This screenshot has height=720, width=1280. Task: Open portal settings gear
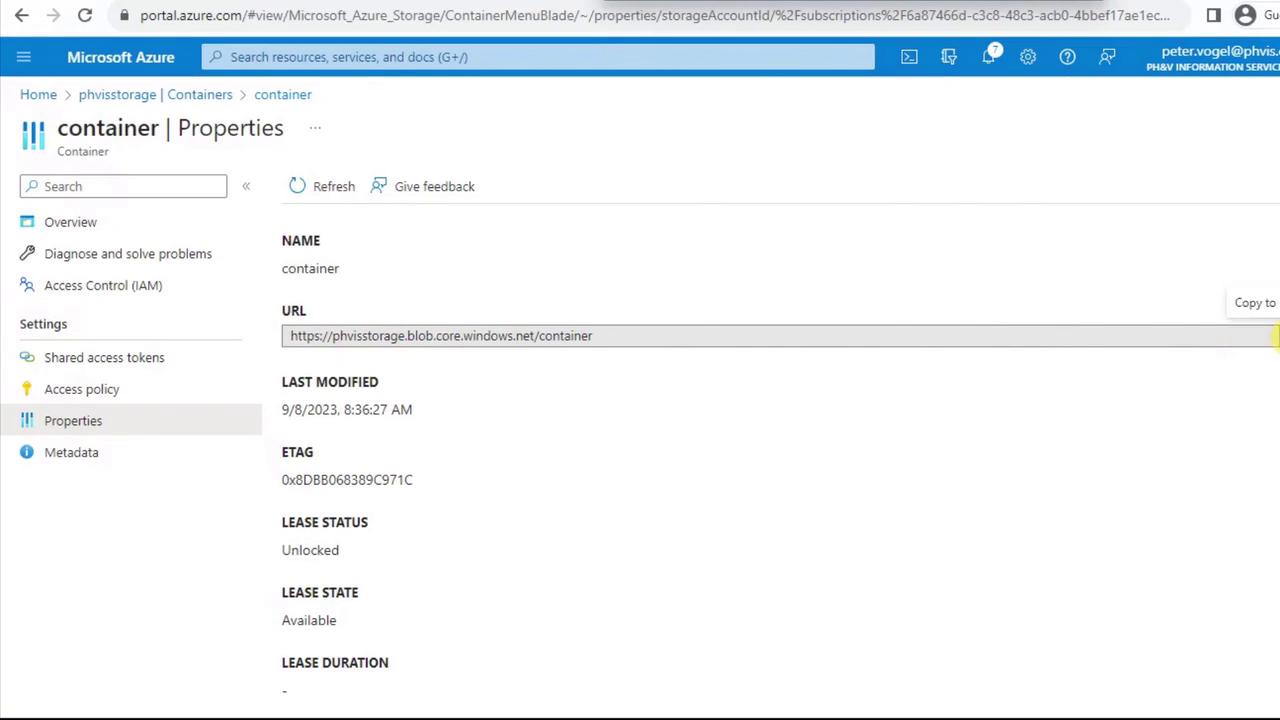click(x=1028, y=57)
